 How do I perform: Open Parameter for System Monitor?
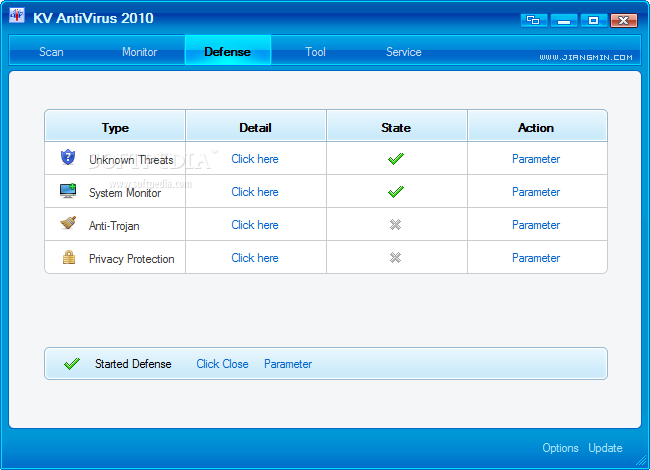point(536,192)
